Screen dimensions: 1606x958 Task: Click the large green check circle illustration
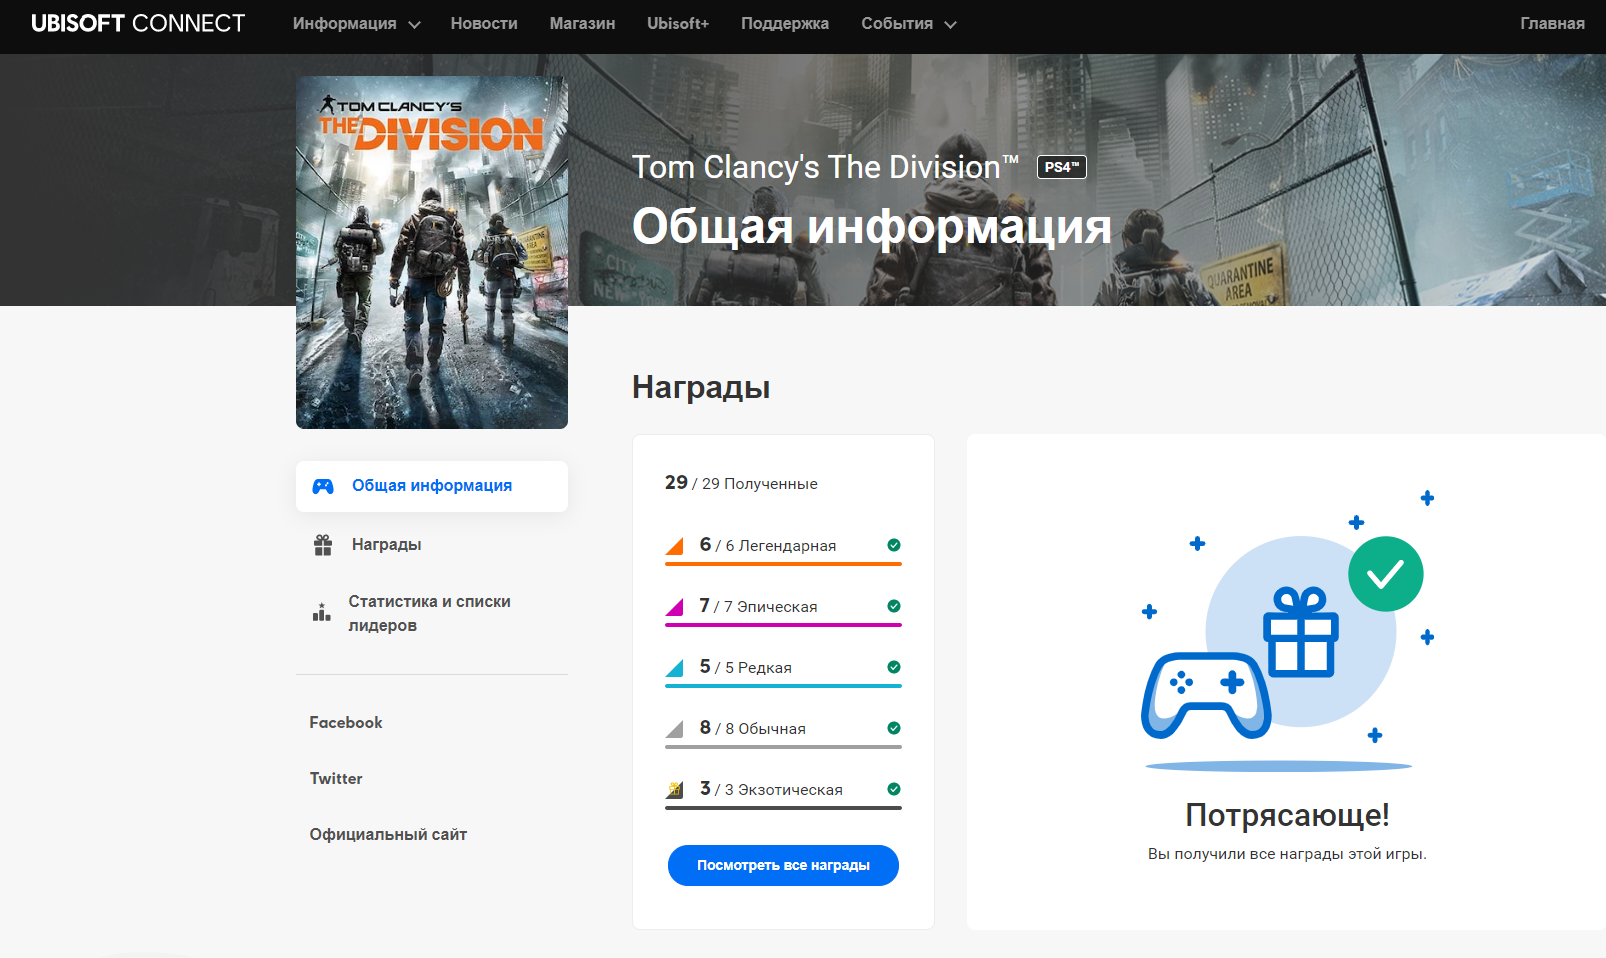click(1385, 574)
